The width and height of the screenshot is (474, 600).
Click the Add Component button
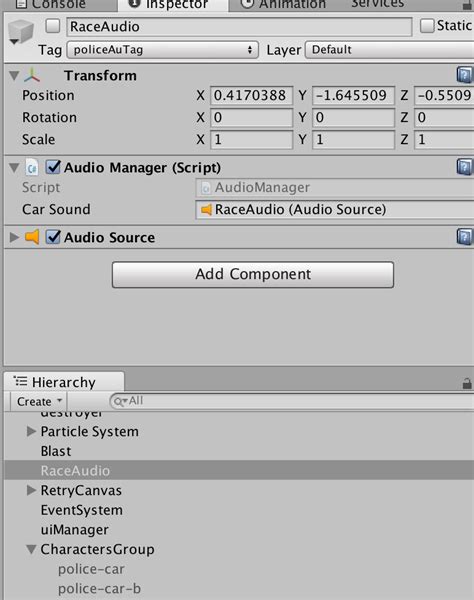click(253, 274)
